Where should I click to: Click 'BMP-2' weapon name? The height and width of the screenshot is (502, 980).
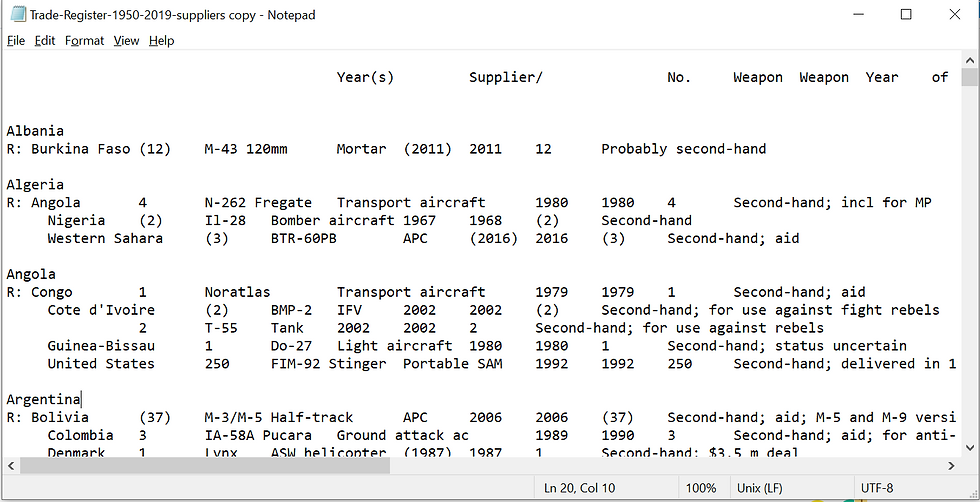point(291,310)
